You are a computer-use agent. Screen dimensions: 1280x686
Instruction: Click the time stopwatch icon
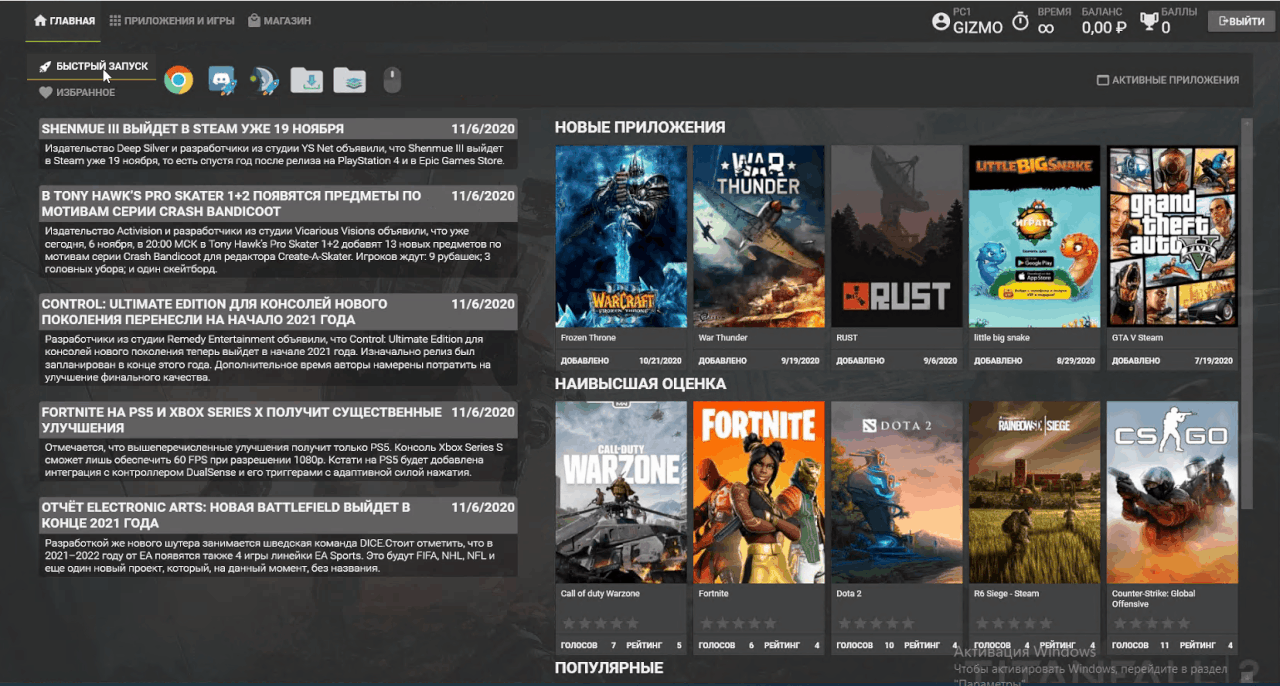click(1020, 21)
